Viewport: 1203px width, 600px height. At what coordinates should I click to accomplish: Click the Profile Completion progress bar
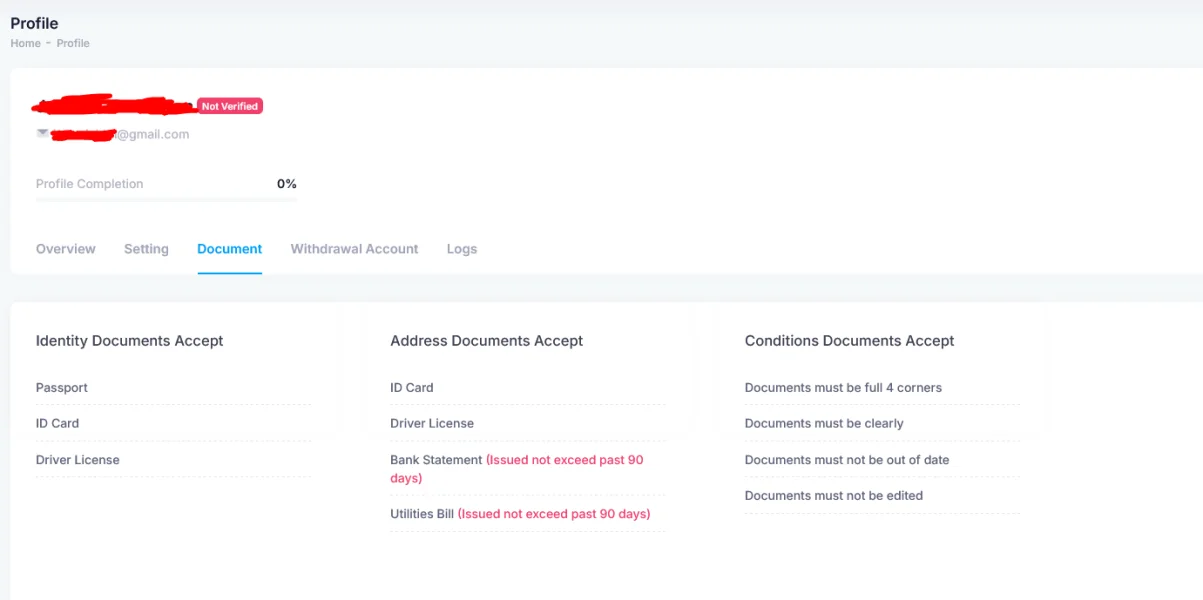[166, 199]
